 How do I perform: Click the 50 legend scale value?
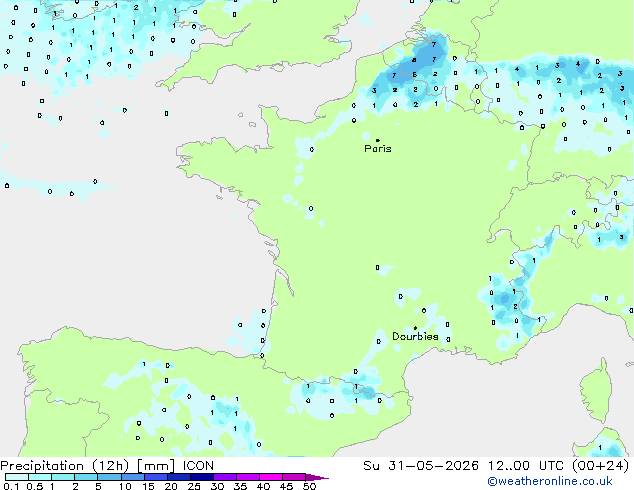[x=310, y=486]
